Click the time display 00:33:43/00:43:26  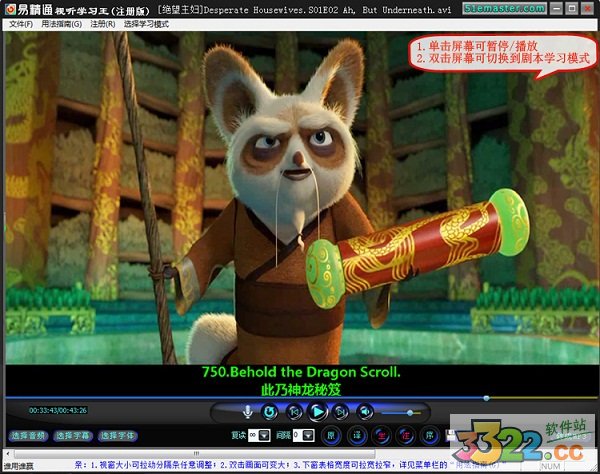pos(58,410)
